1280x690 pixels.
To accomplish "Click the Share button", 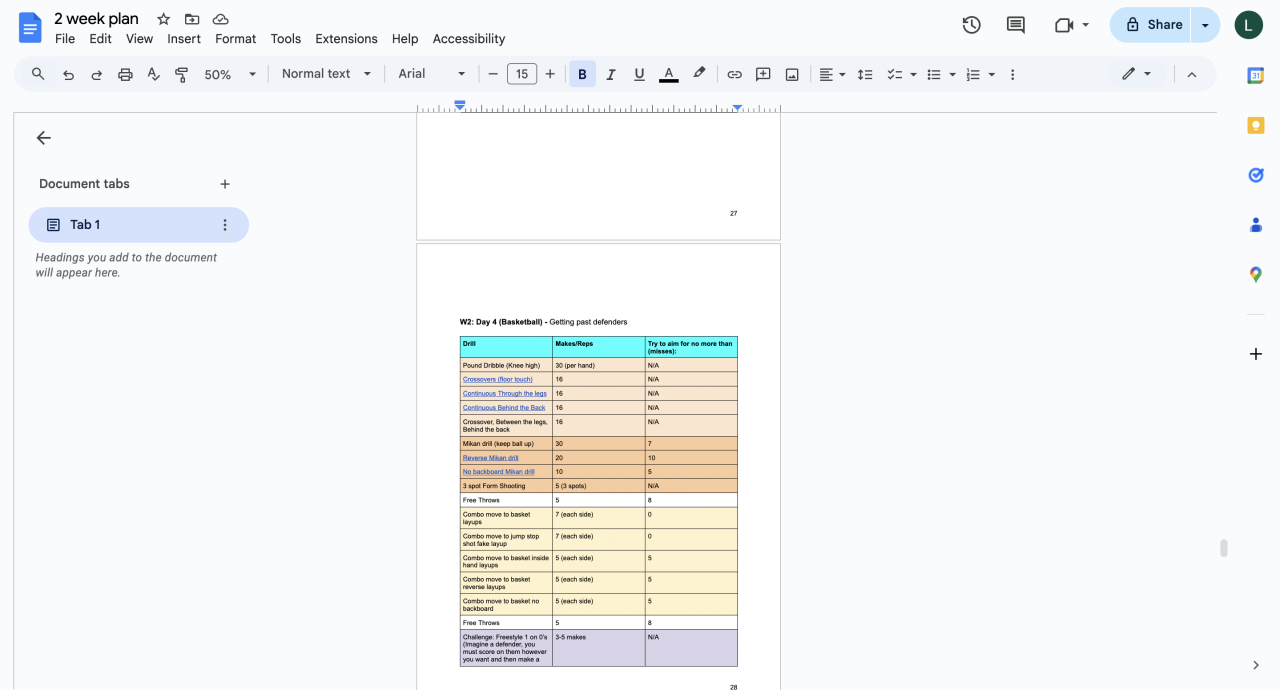I will [x=1153, y=25].
